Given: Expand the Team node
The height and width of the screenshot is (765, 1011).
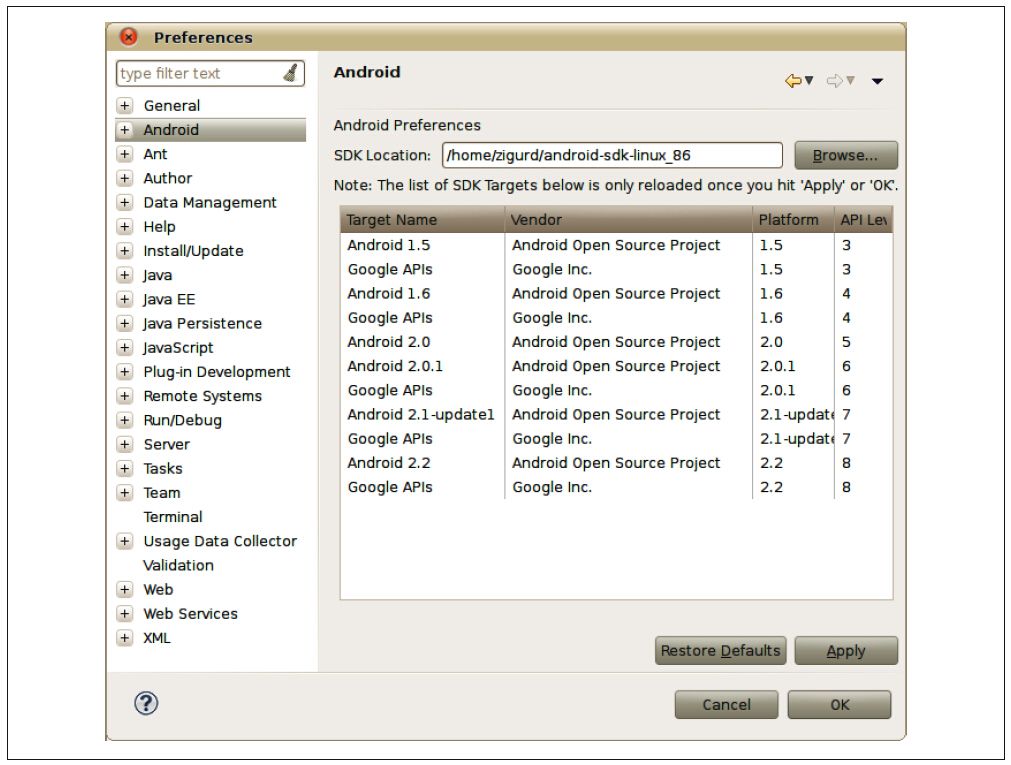Looking at the screenshot, I should tap(125, 492).
